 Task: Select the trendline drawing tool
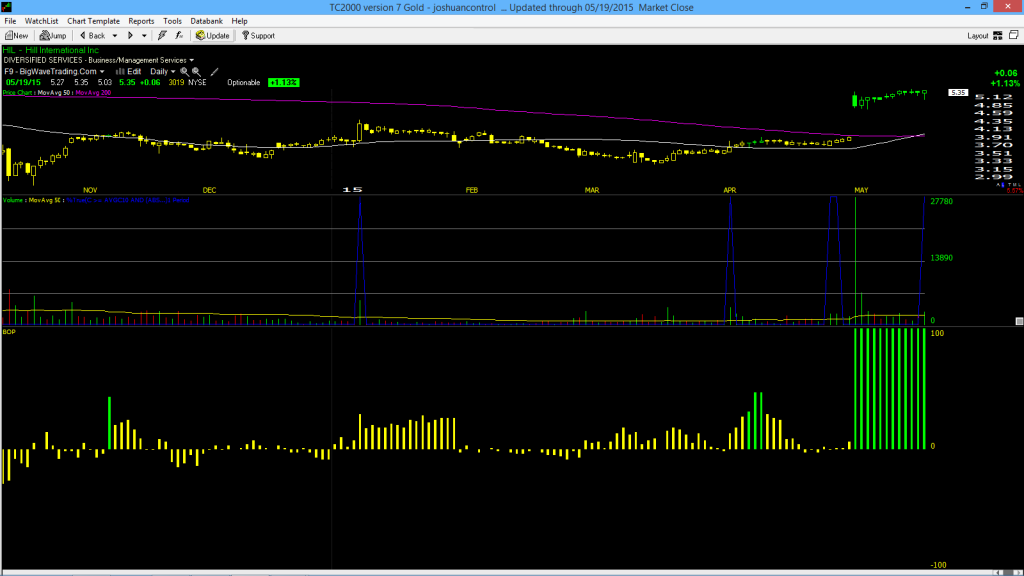[214, 72]
